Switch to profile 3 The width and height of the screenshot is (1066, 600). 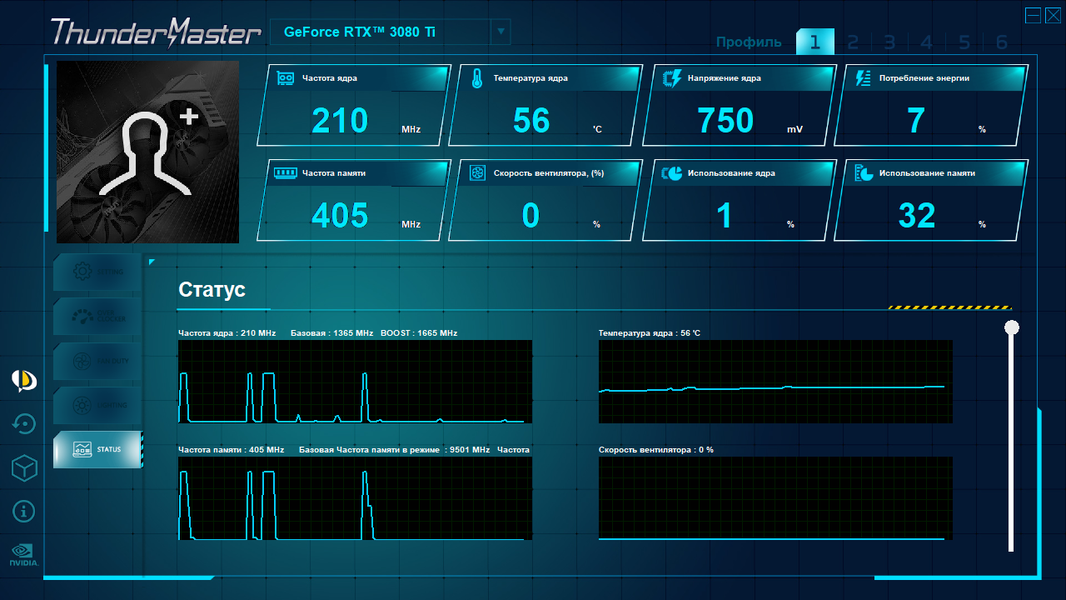889,42
